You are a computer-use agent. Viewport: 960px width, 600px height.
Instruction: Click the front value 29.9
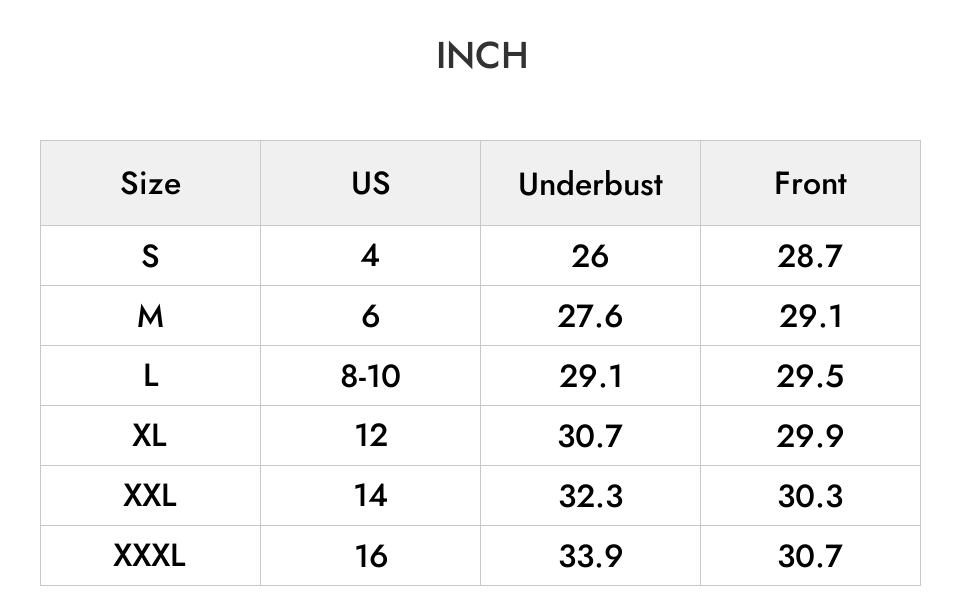click(x=811, y=435)
